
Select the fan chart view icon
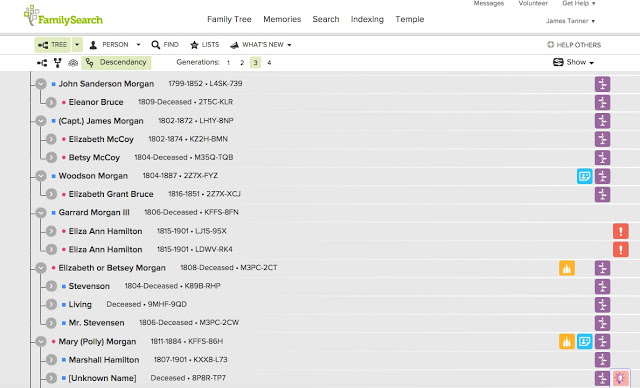[73, 63]
